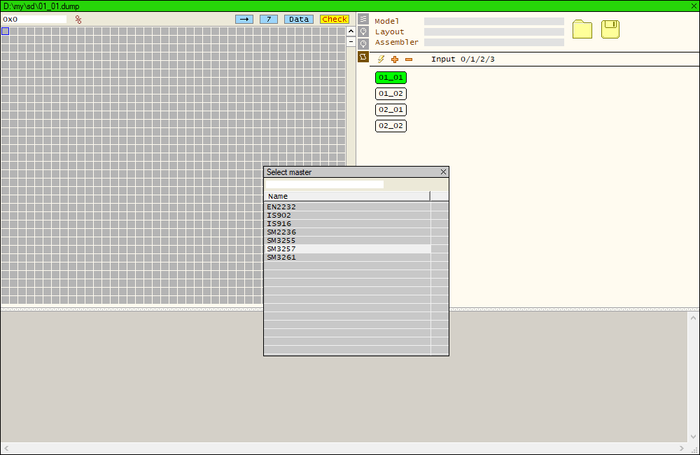Click the floppy disk save icon

[610, 29]
